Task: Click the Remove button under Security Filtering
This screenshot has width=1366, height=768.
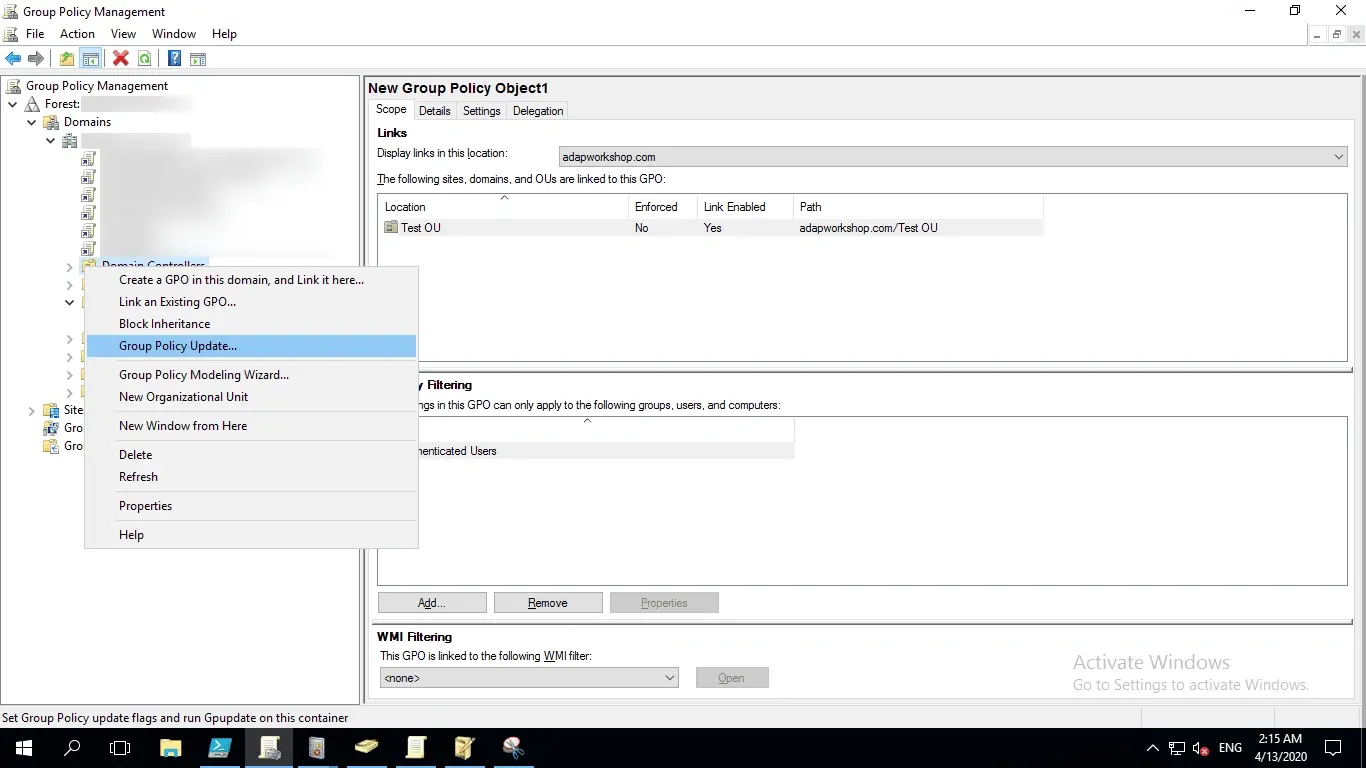Action: pyautogui.click(x=548, y=603)
